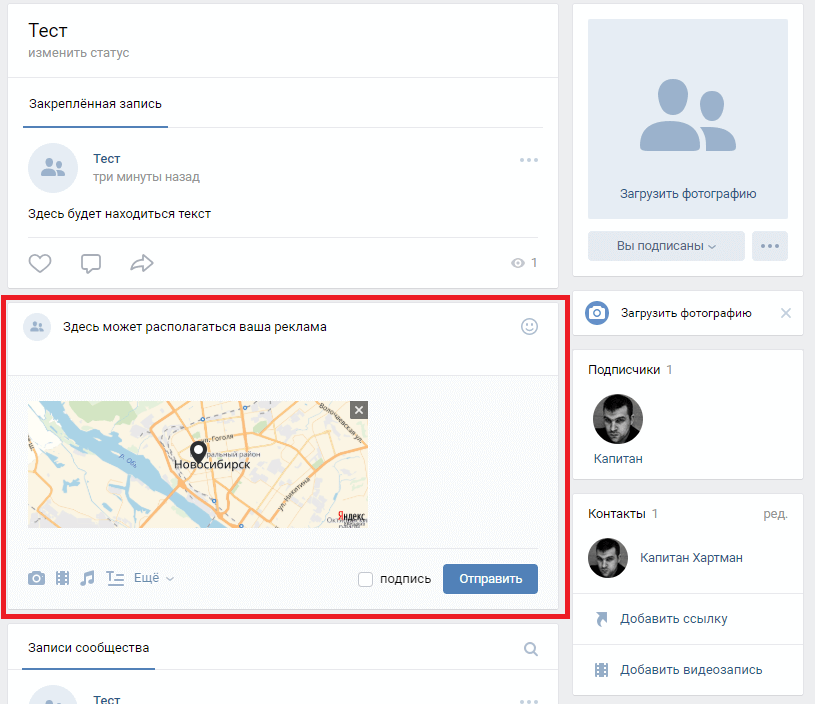Share the pinned post with arrow icon
Viewport: 815px width, 704px height.
(142, 263)
